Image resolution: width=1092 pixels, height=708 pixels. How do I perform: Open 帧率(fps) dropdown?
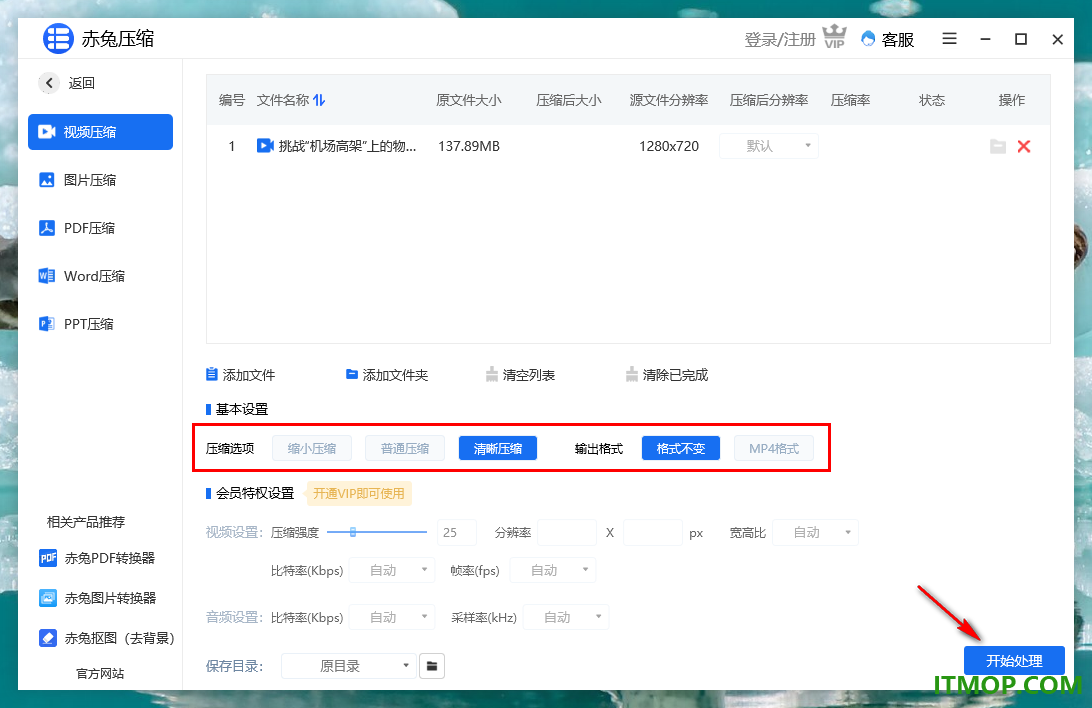tap(553, 570)
